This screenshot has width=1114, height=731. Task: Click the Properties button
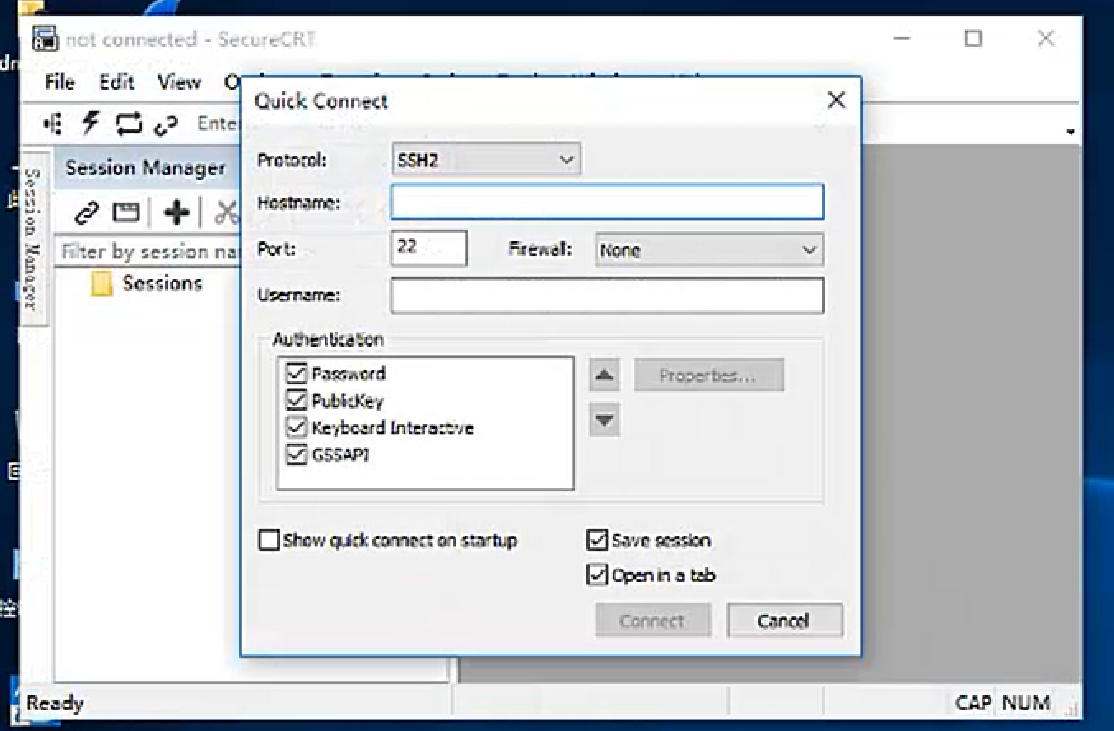click(708, 375)
